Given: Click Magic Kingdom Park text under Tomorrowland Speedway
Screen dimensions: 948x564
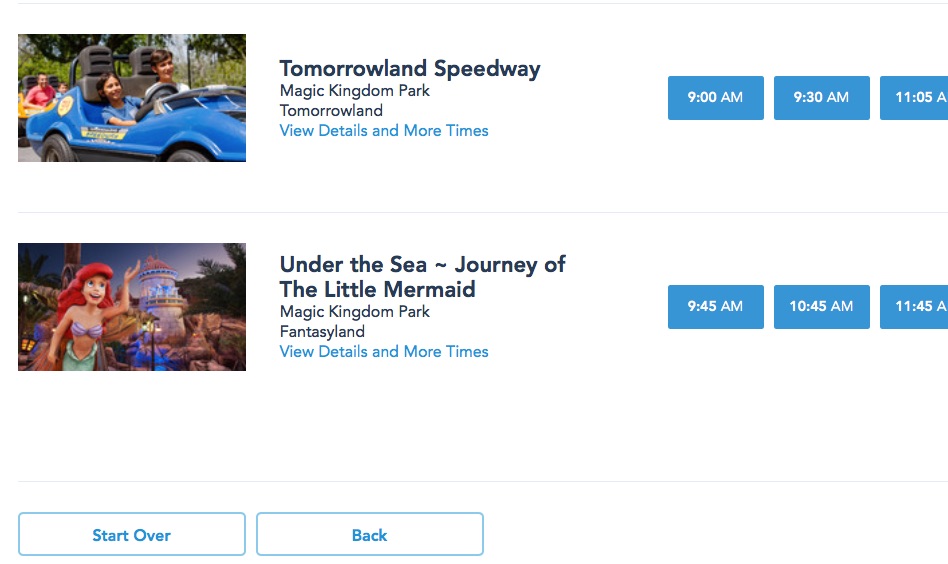Looking at the screenshot, I should point(354,91).
